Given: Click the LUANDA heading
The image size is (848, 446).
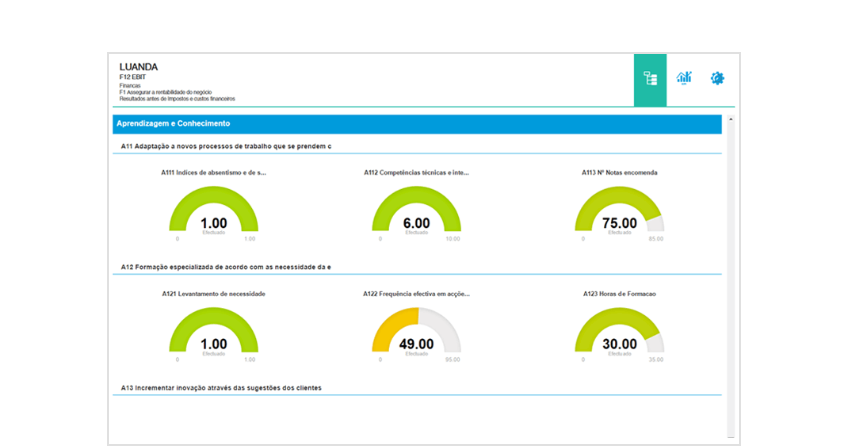Looking at the screenshot, I should point(138,67).
